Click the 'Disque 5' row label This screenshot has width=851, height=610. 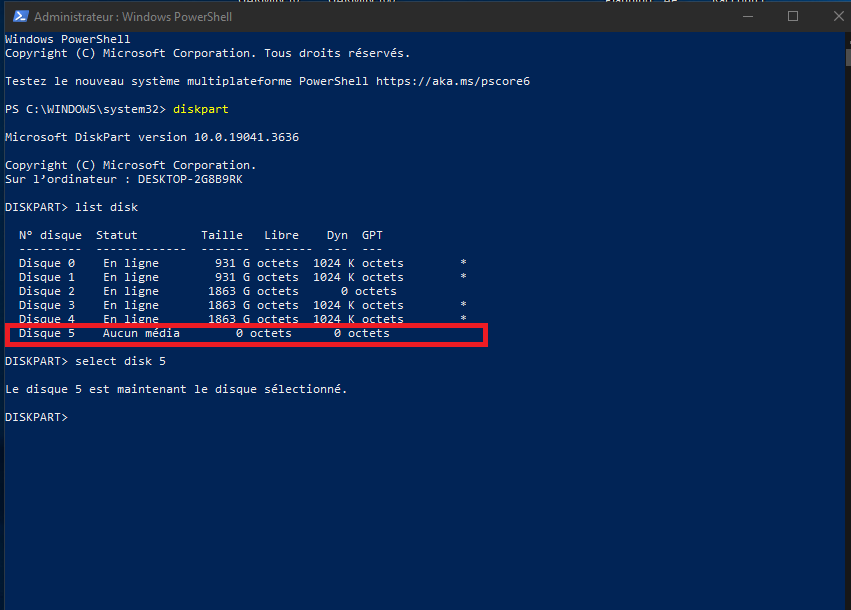coord(47,333)
